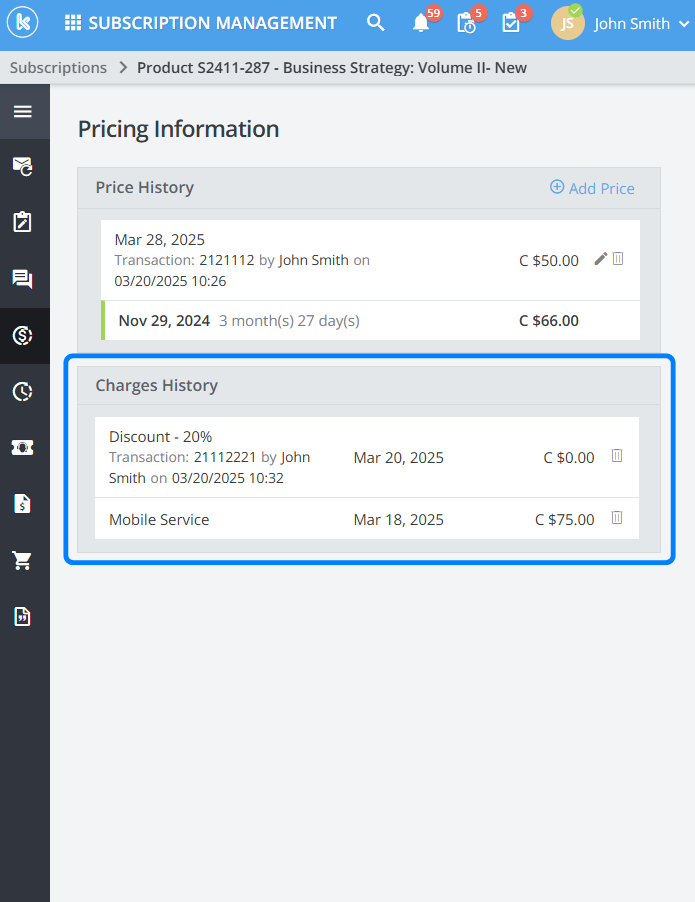Click the mail refresh sidebar icon
The image size is (695, 902).
click(22, 166)
